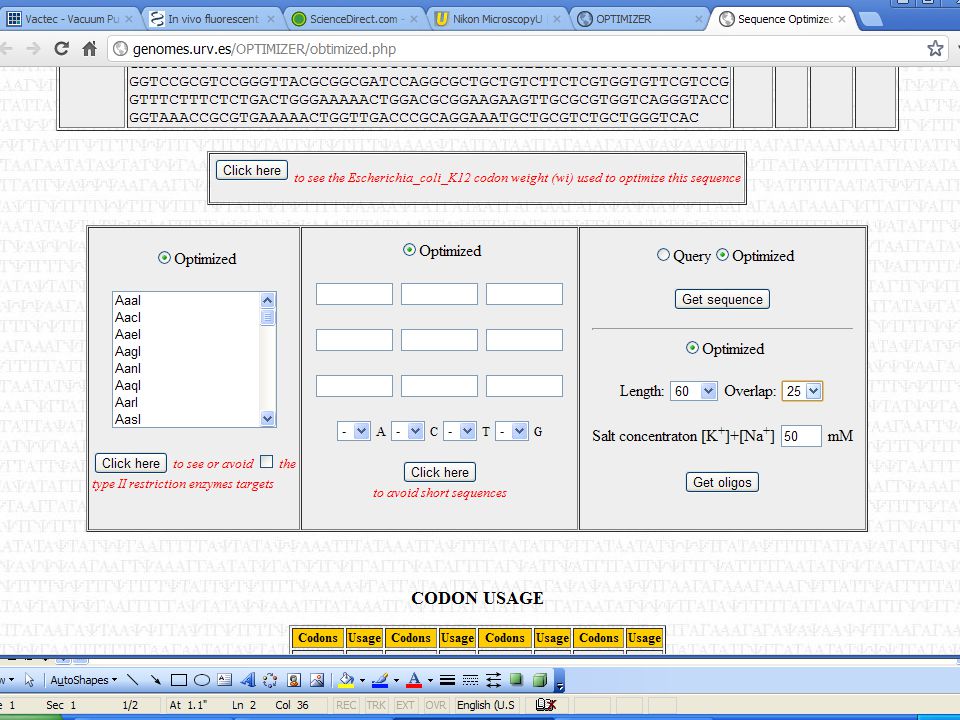Screen dimensions: 960x720
Task: Focus the genomes.urv.es address bar
Action: tap(527, 48)
